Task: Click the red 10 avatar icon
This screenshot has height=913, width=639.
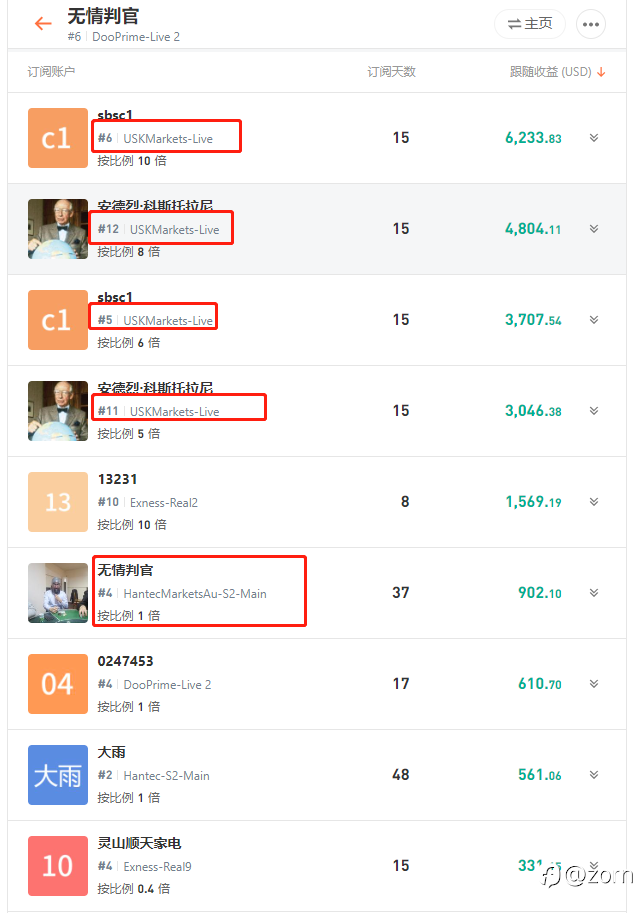Action: coord(58,866)
